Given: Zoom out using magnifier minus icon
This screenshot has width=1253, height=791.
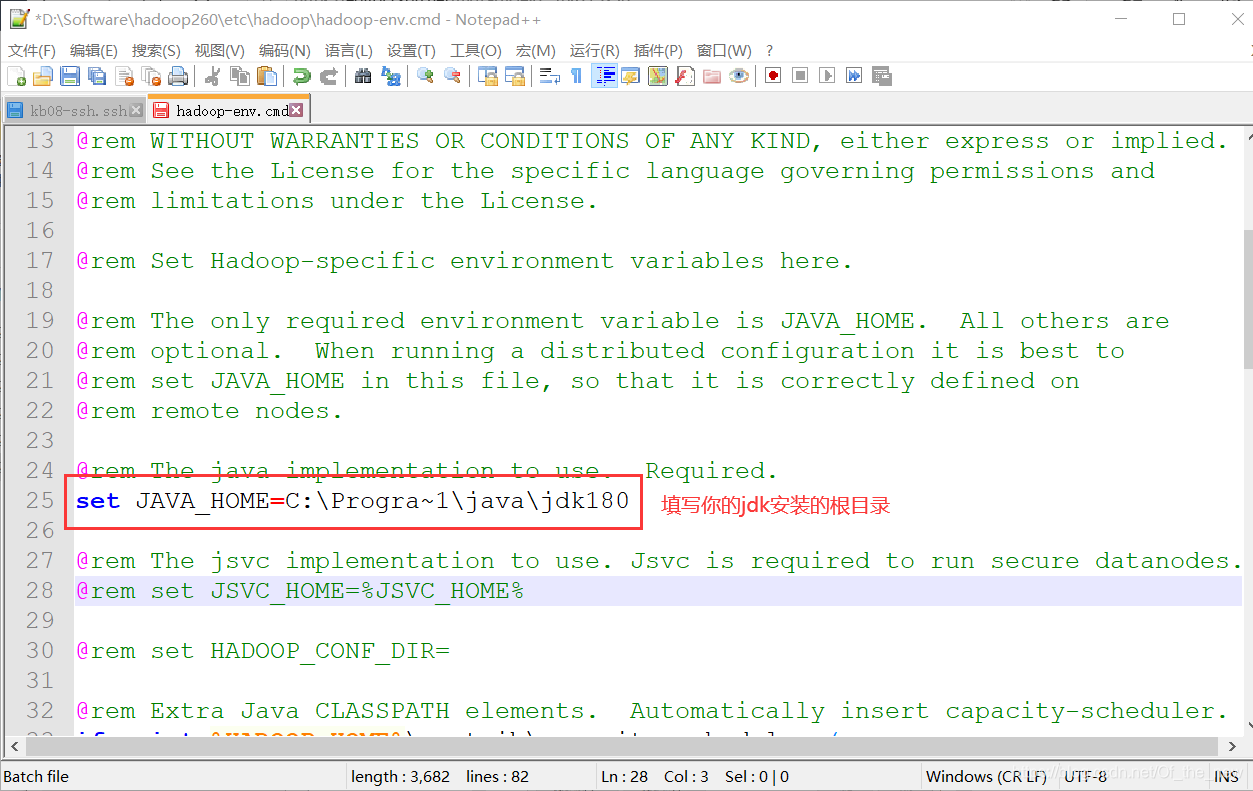Looking at the screenshot, I should tap(452, 76).
